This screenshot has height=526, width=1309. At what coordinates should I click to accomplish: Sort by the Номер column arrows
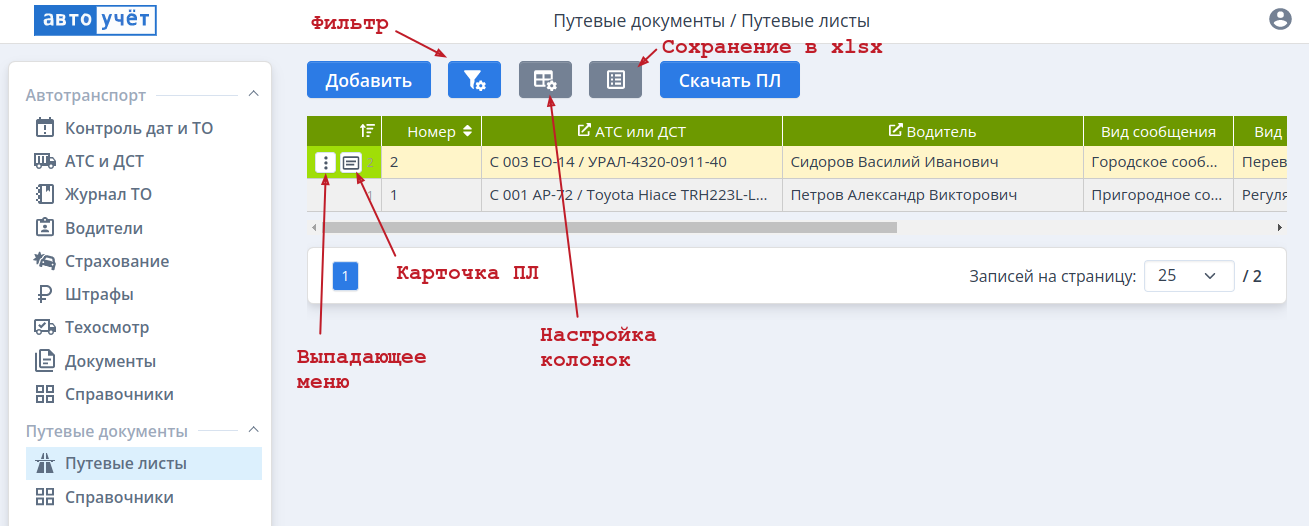point(466,132)
